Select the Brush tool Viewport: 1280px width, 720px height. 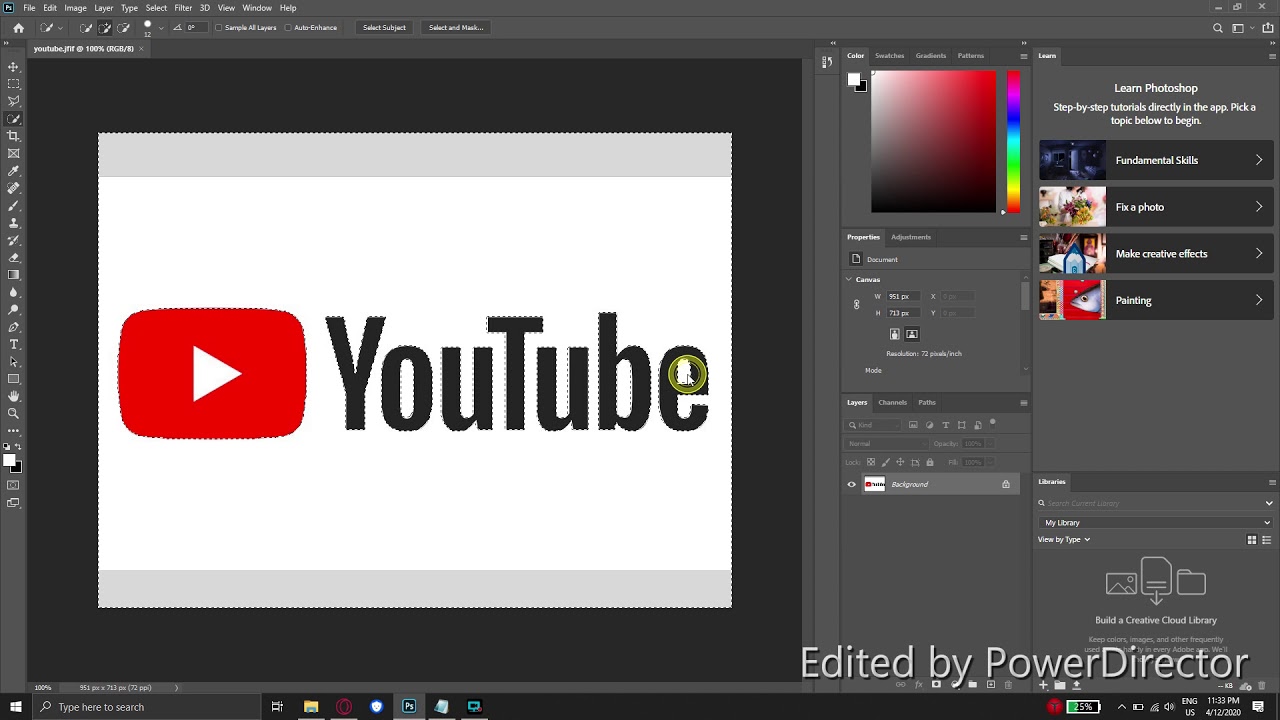[13, 205]
